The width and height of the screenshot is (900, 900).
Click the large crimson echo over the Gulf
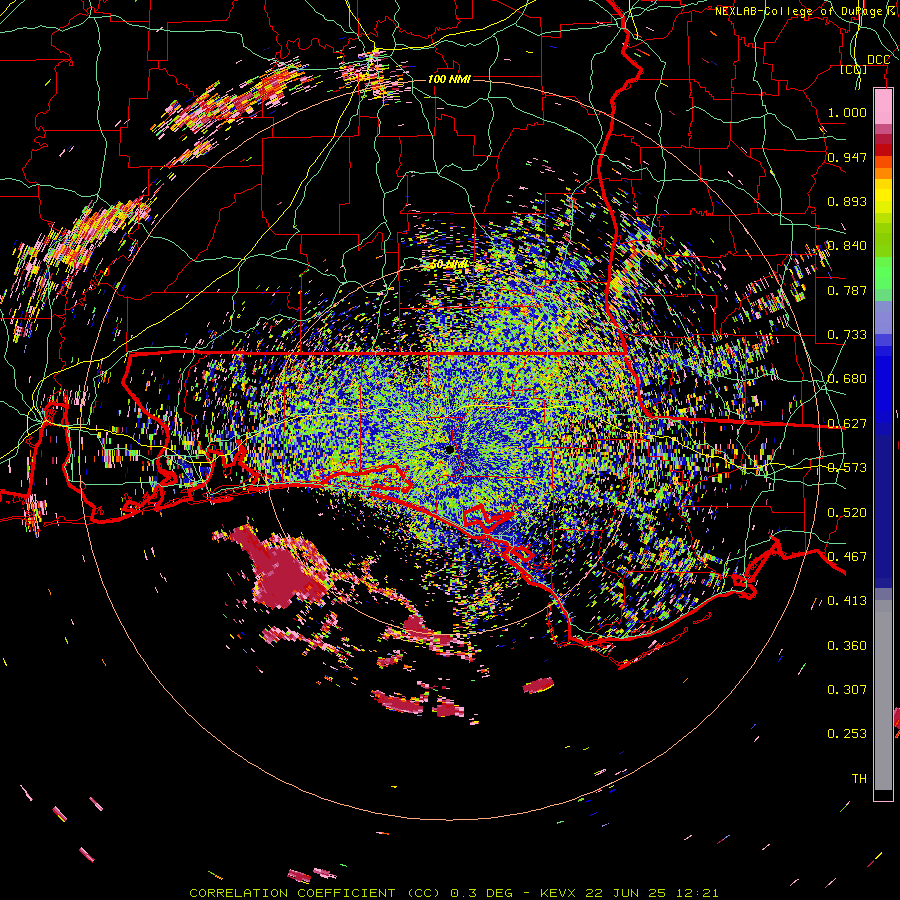(x=280, y=568)
